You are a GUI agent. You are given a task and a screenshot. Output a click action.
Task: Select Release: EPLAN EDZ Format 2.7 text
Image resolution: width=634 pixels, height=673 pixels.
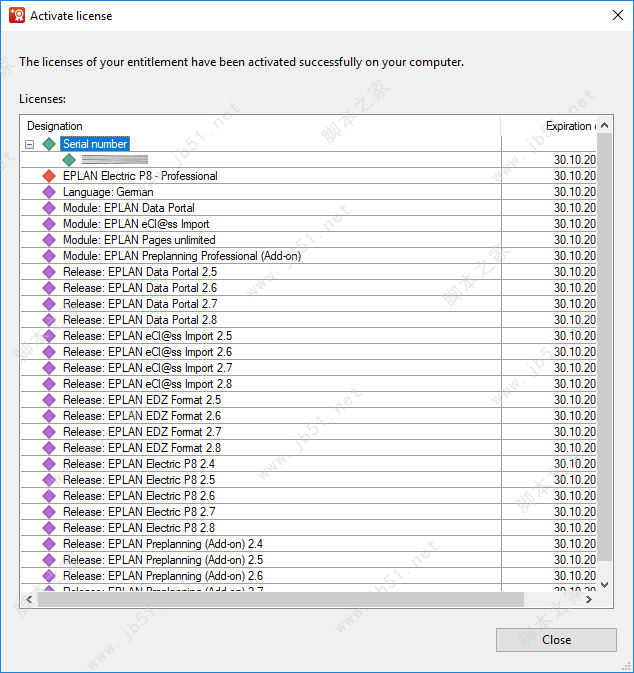click(142, 432)
